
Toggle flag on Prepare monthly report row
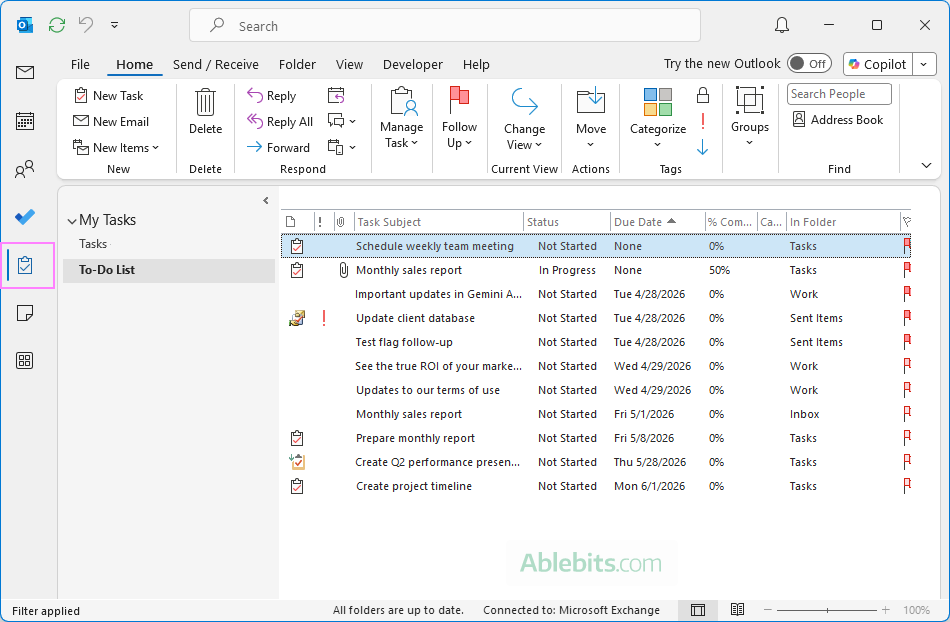coord(906,438)
